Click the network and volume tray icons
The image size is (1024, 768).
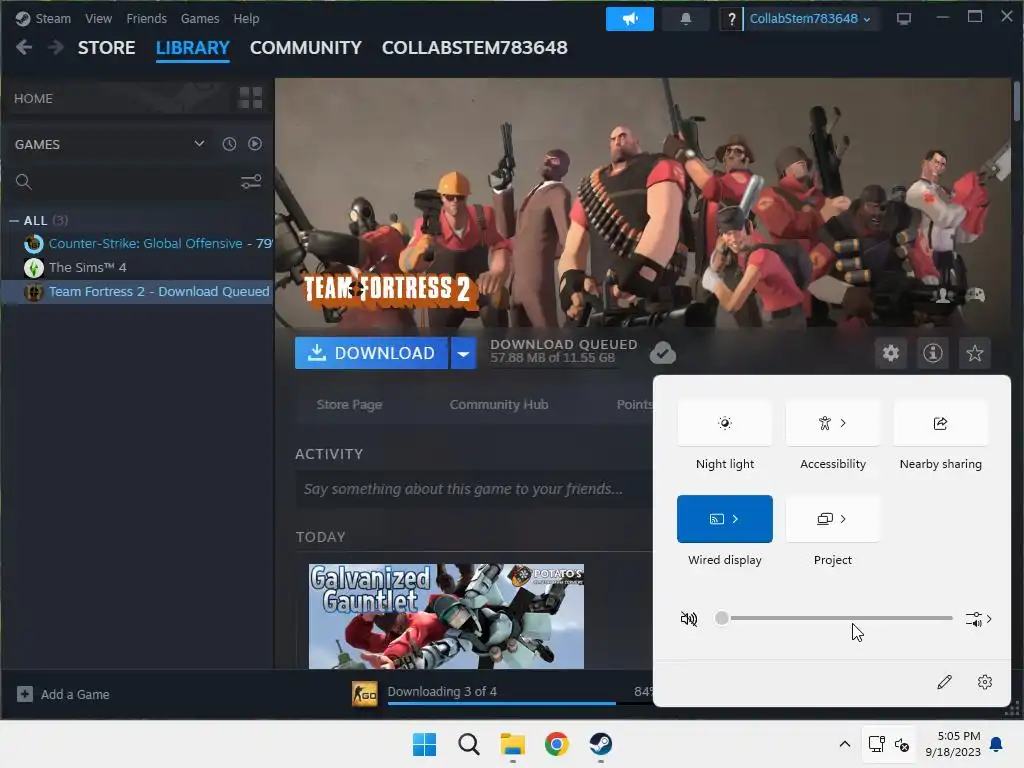click(x=889, y=744)
